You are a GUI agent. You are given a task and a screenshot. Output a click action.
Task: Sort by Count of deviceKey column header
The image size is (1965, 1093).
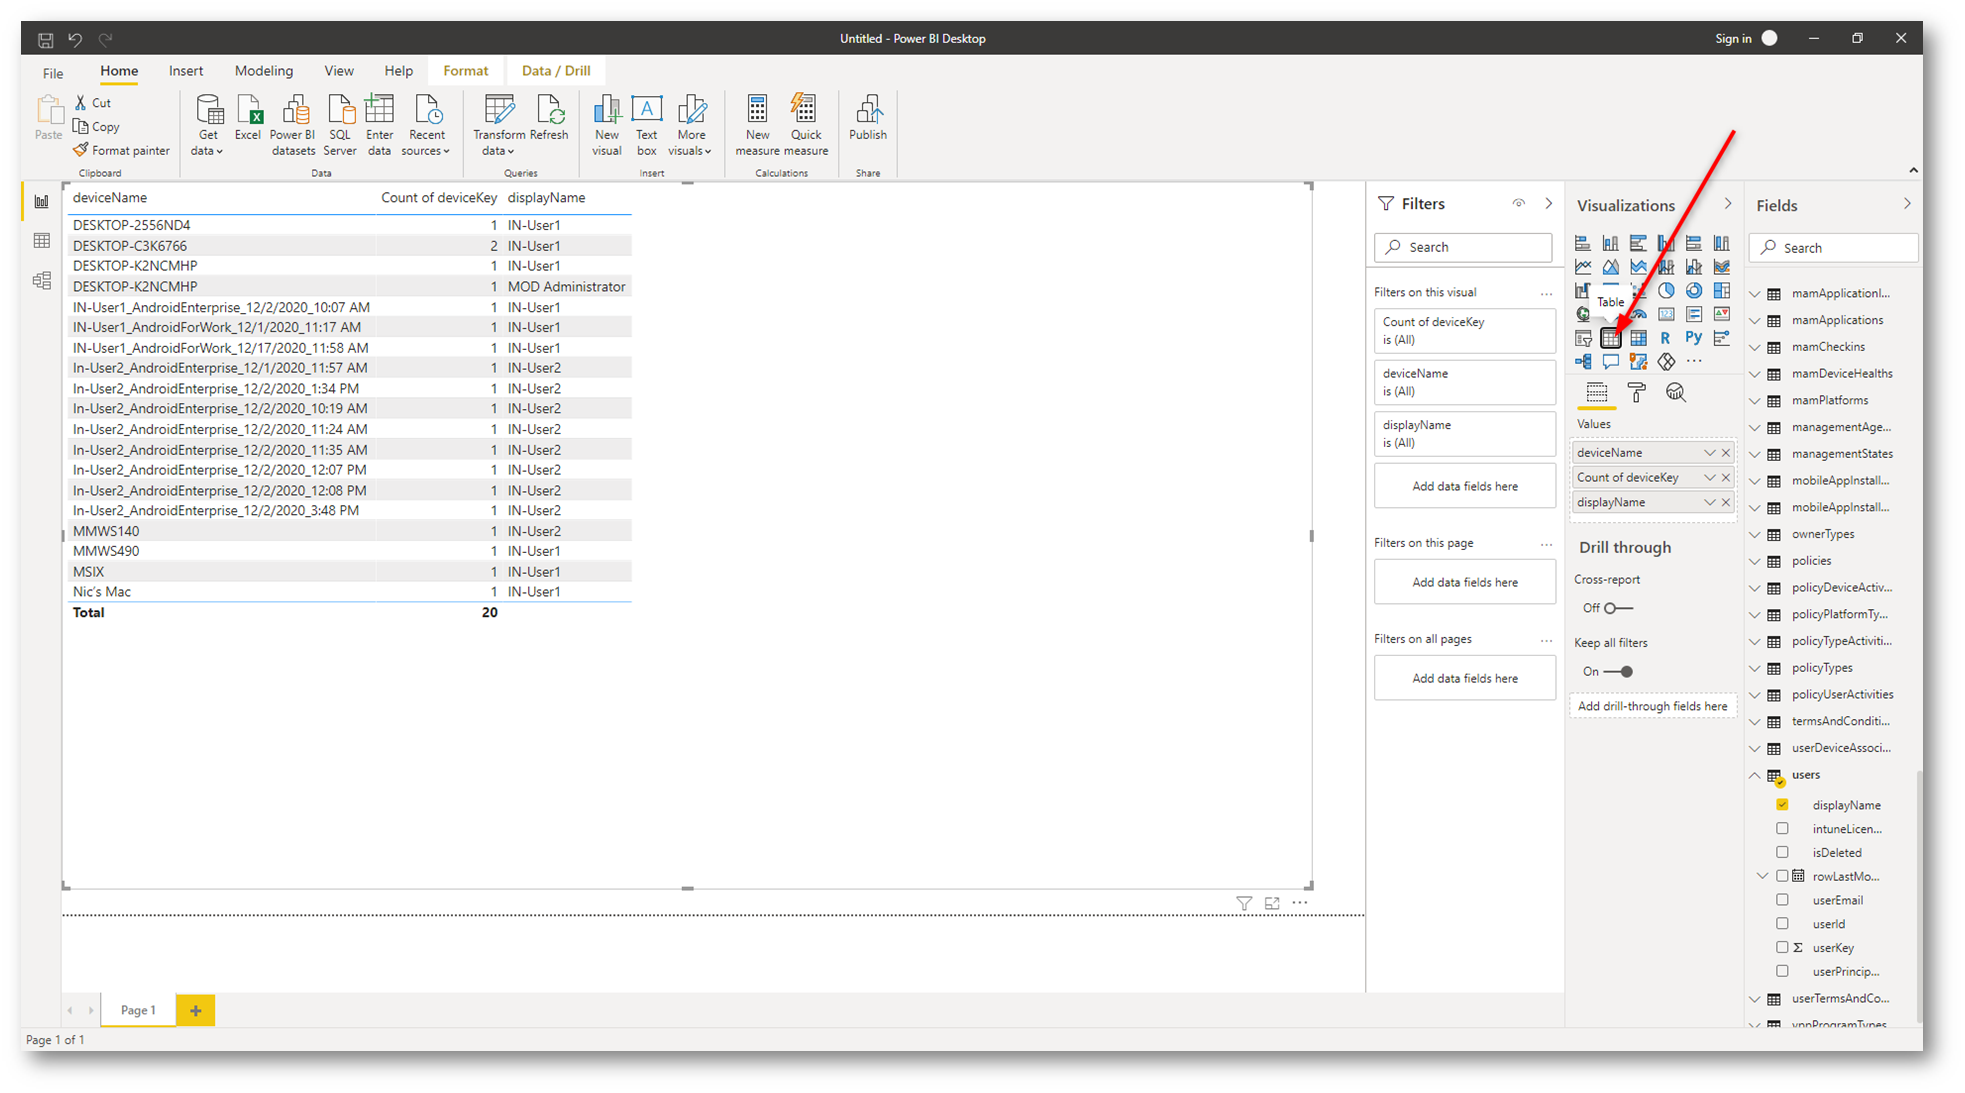tap(438, 198)
